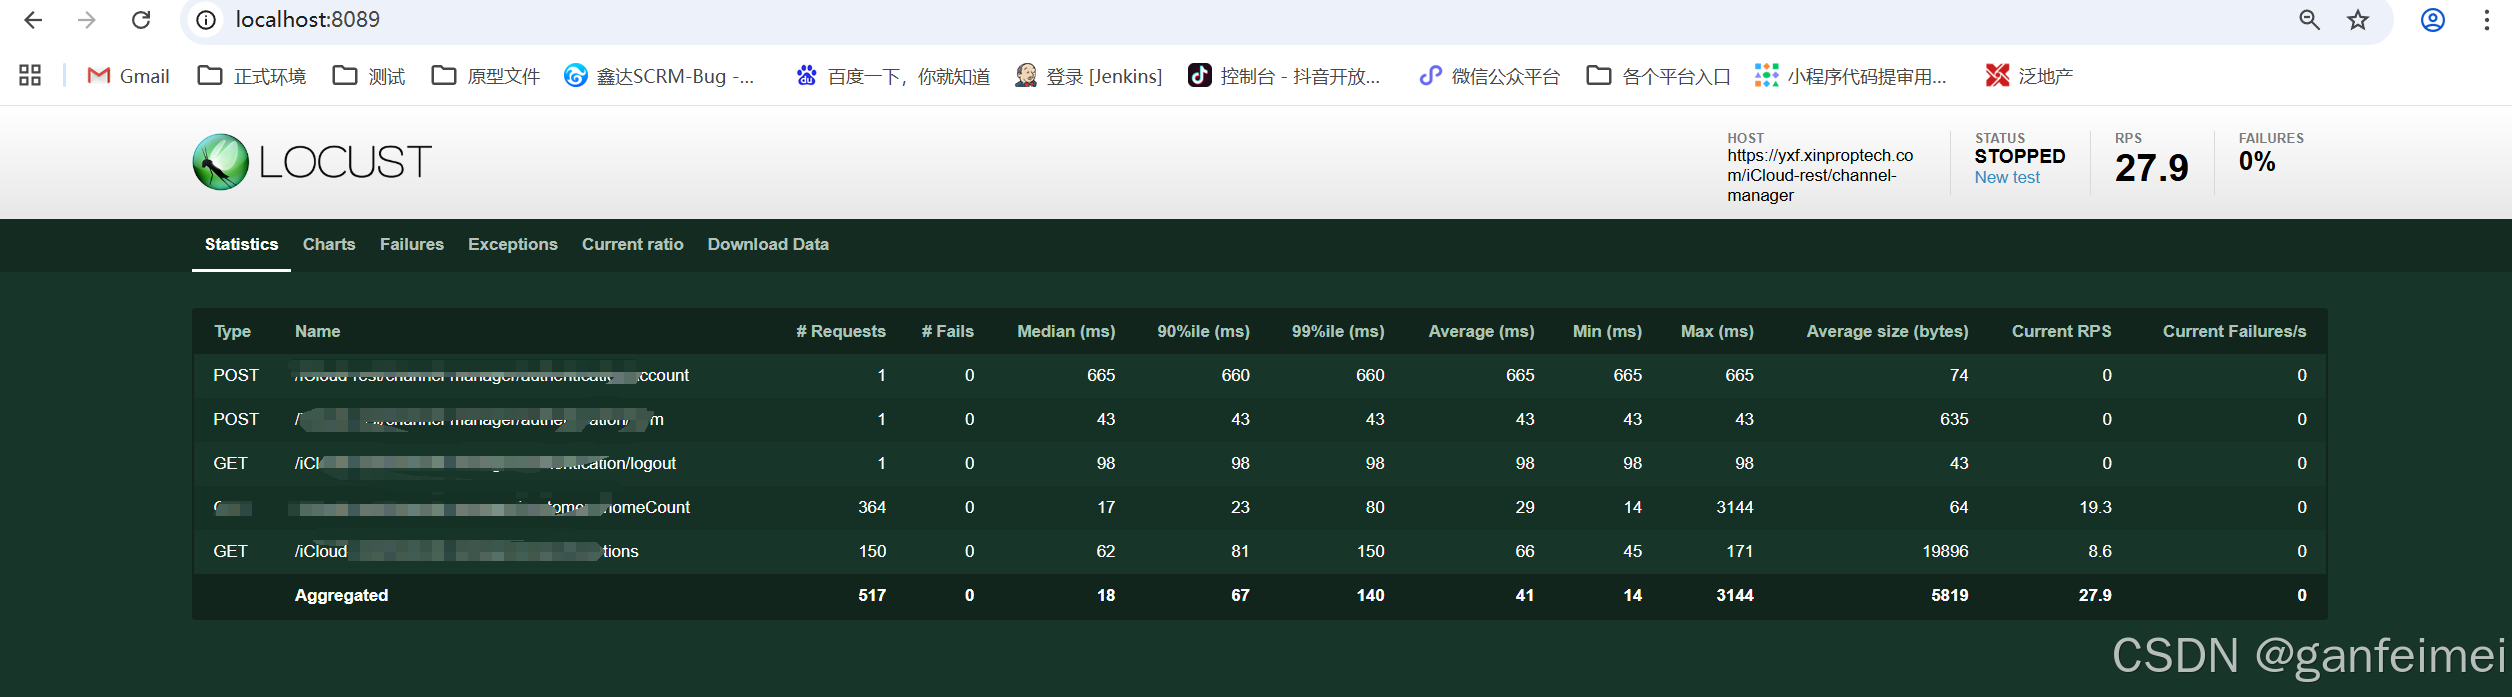Click the Aggregated row label
The image size is (2512, 697).
[341, 595]
